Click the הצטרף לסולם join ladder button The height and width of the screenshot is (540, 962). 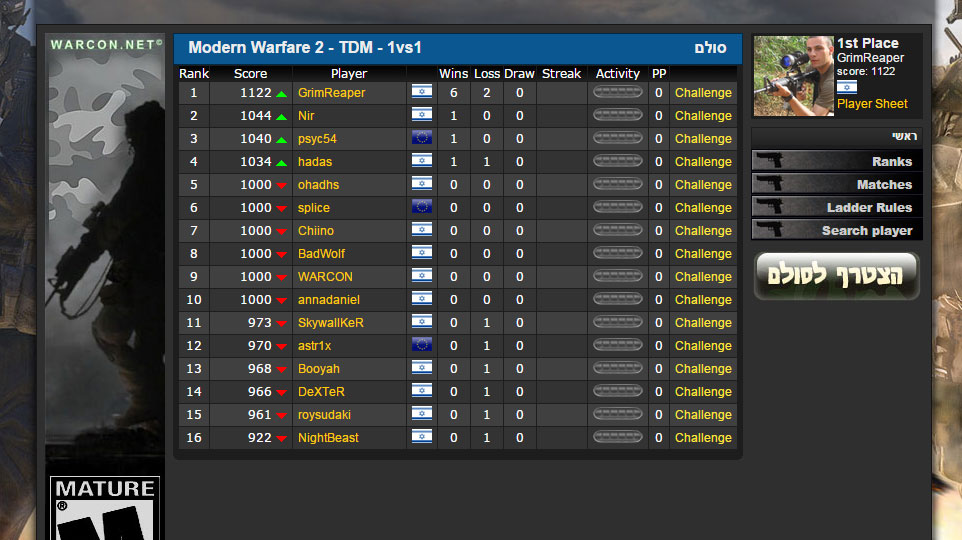point(836,276)
